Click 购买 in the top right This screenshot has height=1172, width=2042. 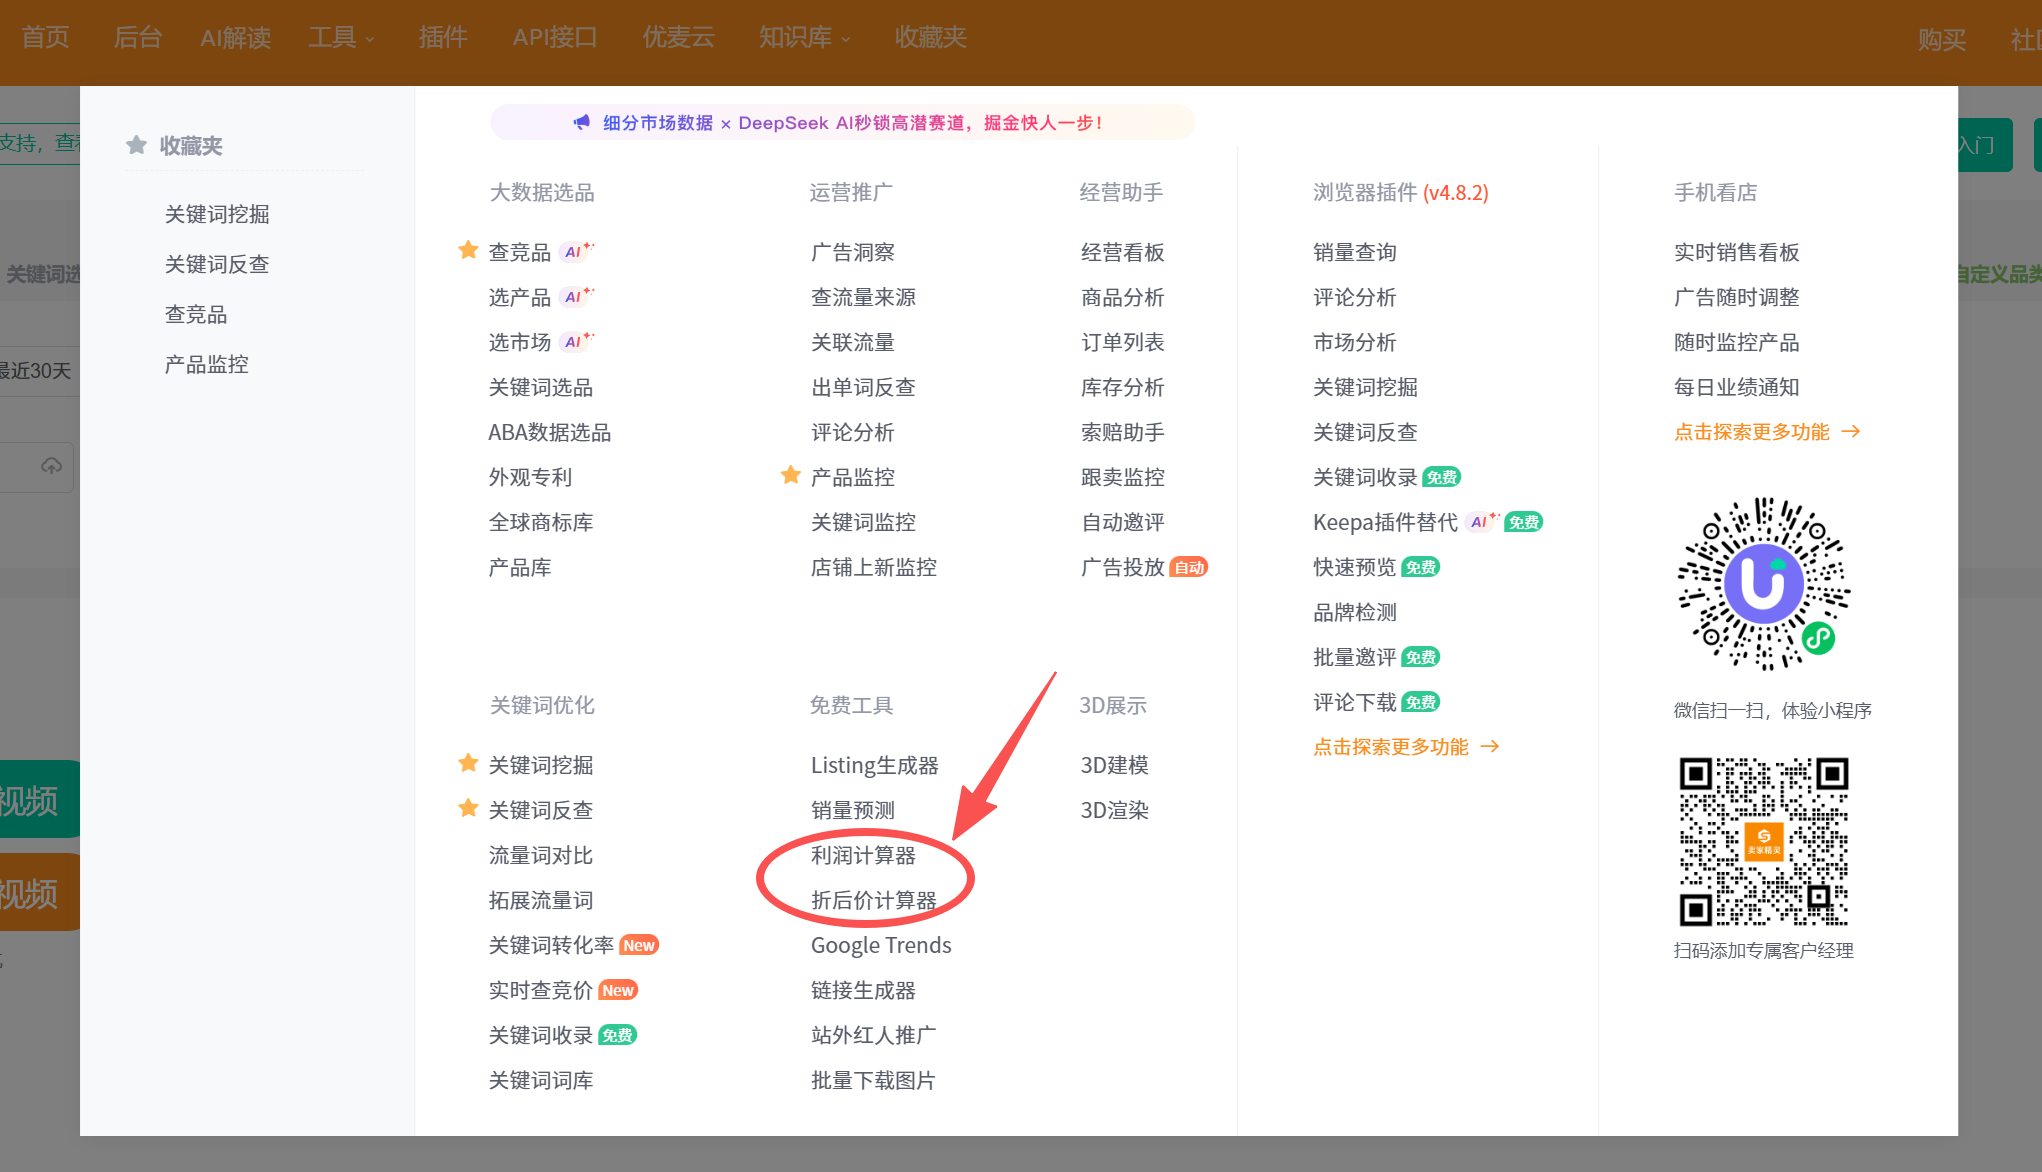[x=1941, y=40]
